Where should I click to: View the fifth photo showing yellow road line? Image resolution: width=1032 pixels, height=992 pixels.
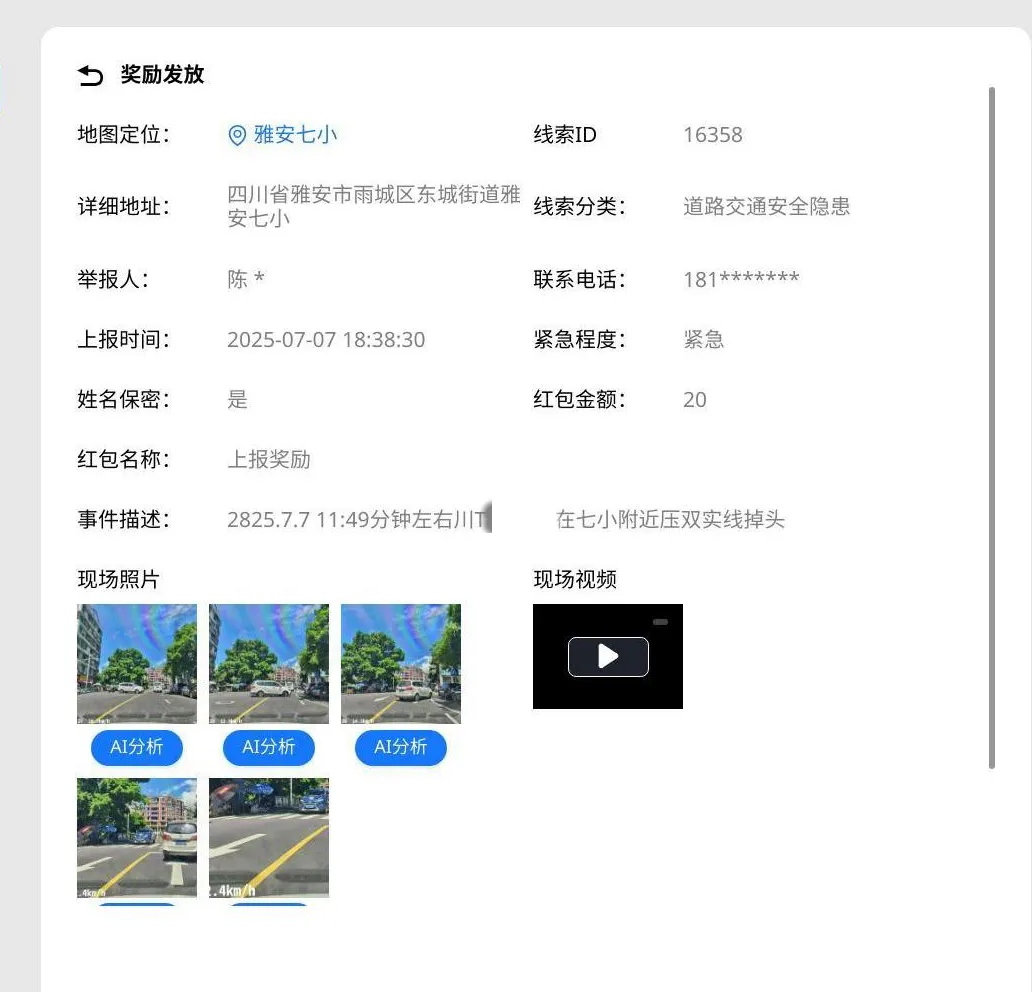(x=269, y=837)
